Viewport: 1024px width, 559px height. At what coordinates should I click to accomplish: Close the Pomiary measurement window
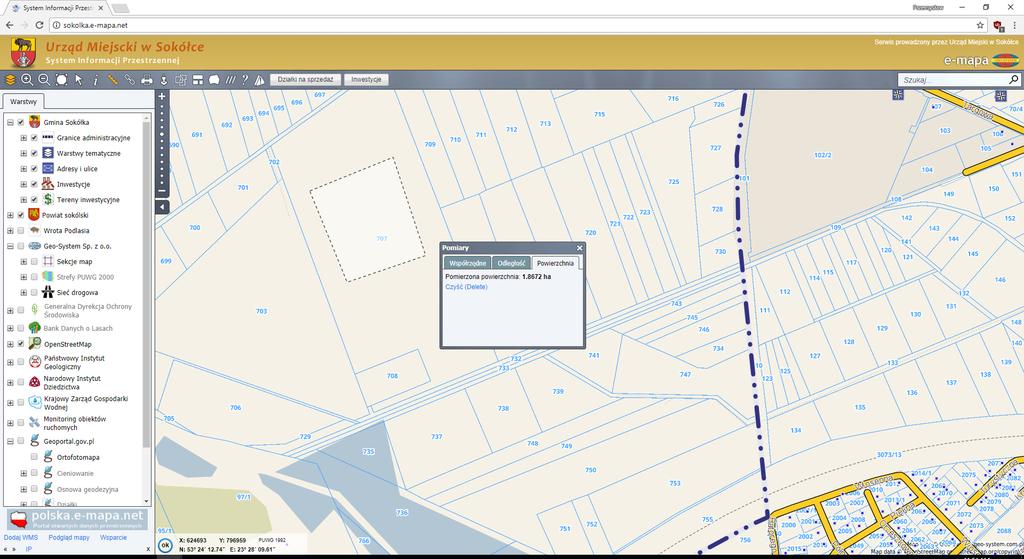579,248
